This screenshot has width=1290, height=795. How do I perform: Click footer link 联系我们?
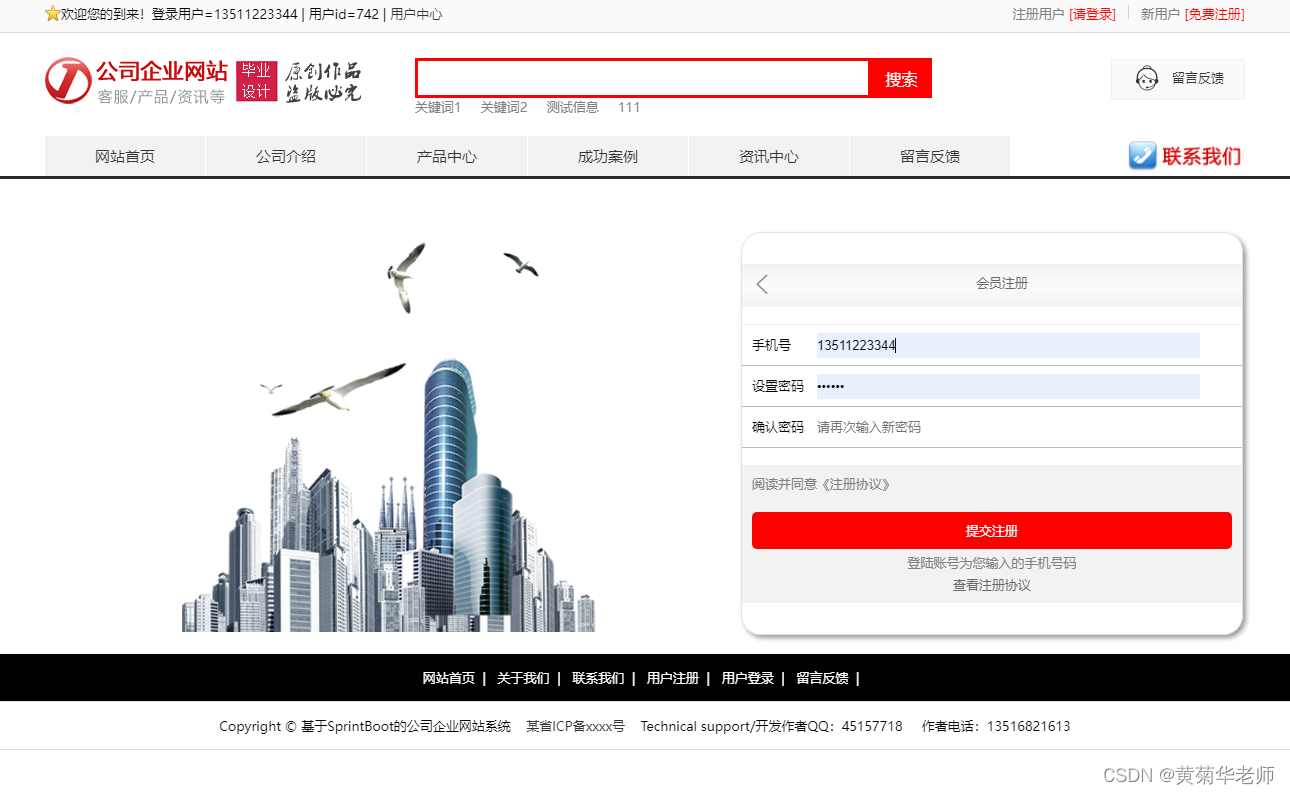598,678
